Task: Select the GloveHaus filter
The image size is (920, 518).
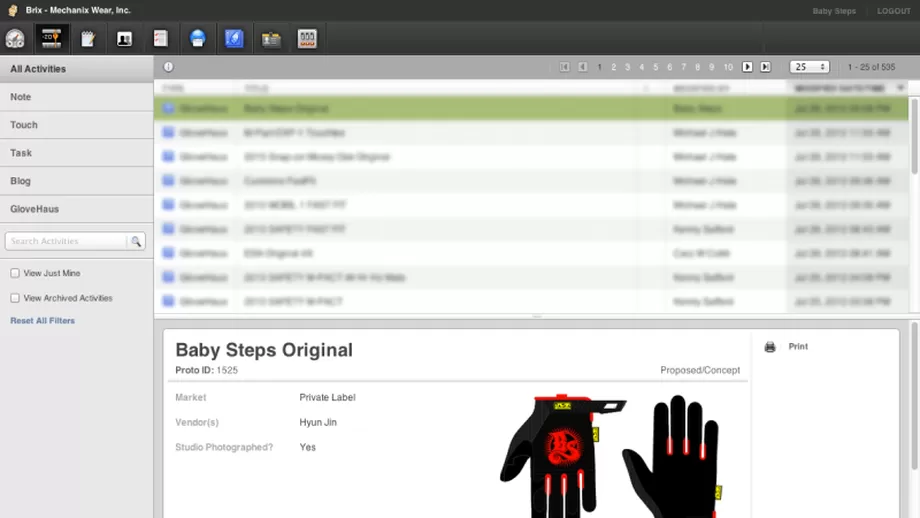Action: click(35, 209)
